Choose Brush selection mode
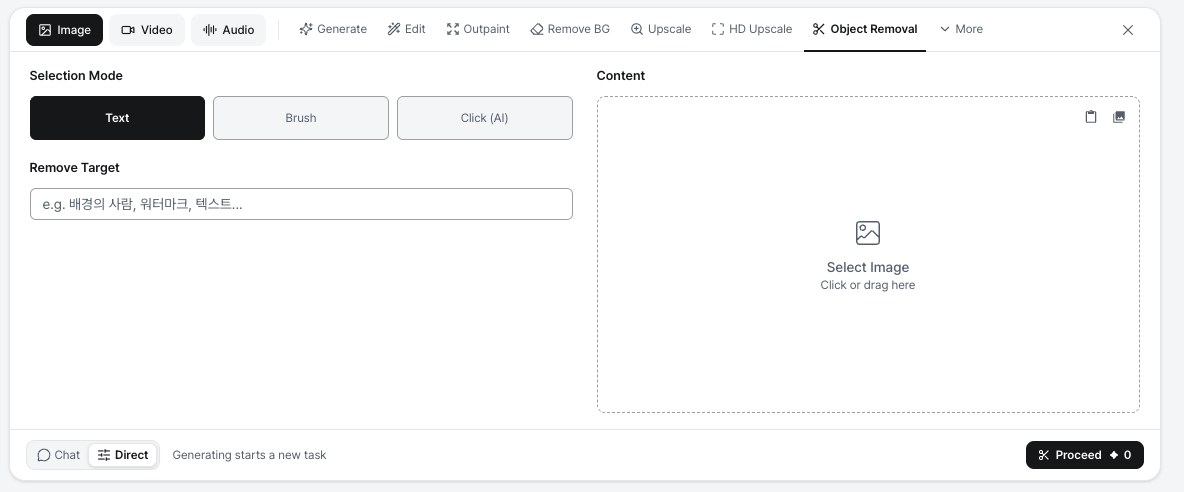 [301, 118]
